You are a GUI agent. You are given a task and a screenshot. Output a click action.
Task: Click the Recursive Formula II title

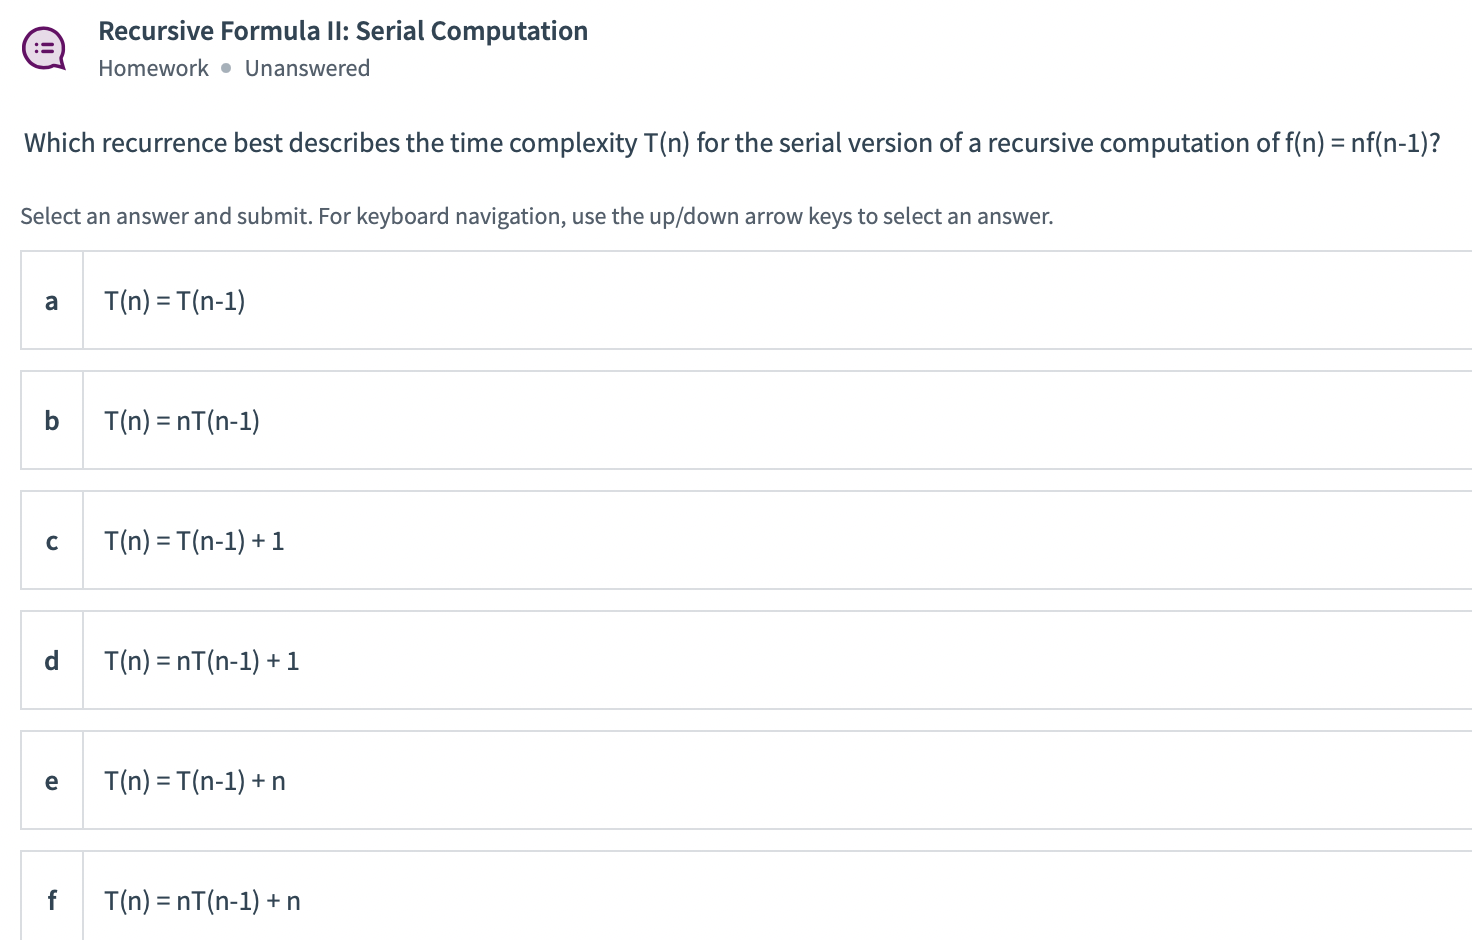pyautogui.click(x=342, y=30)
